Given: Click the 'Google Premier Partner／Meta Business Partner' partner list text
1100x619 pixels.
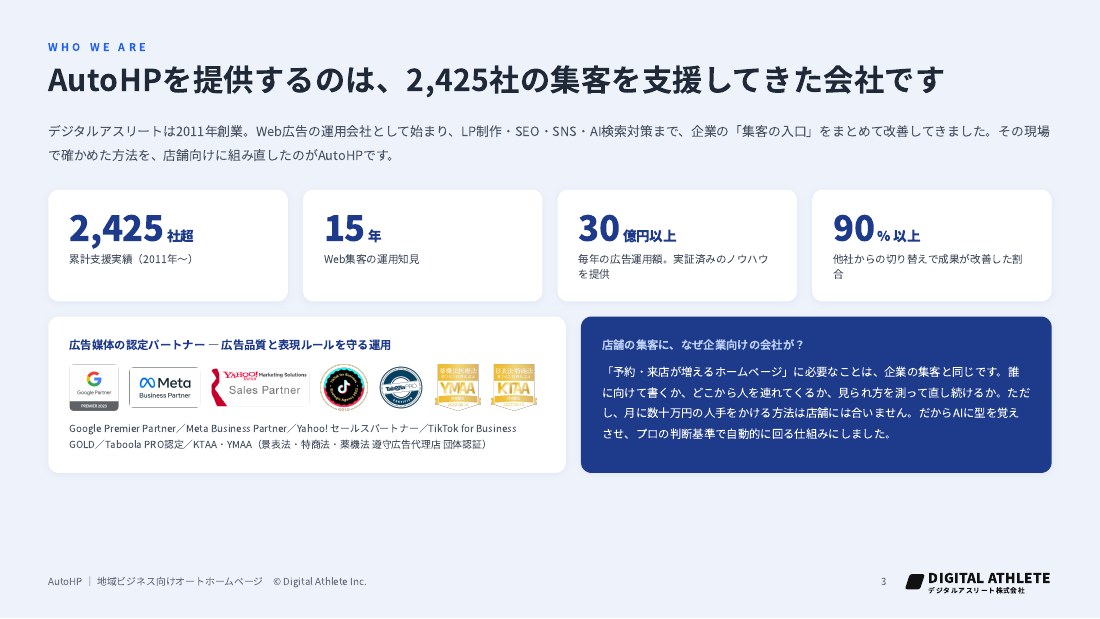Looking at the screenshot, I should coord(293,436).
